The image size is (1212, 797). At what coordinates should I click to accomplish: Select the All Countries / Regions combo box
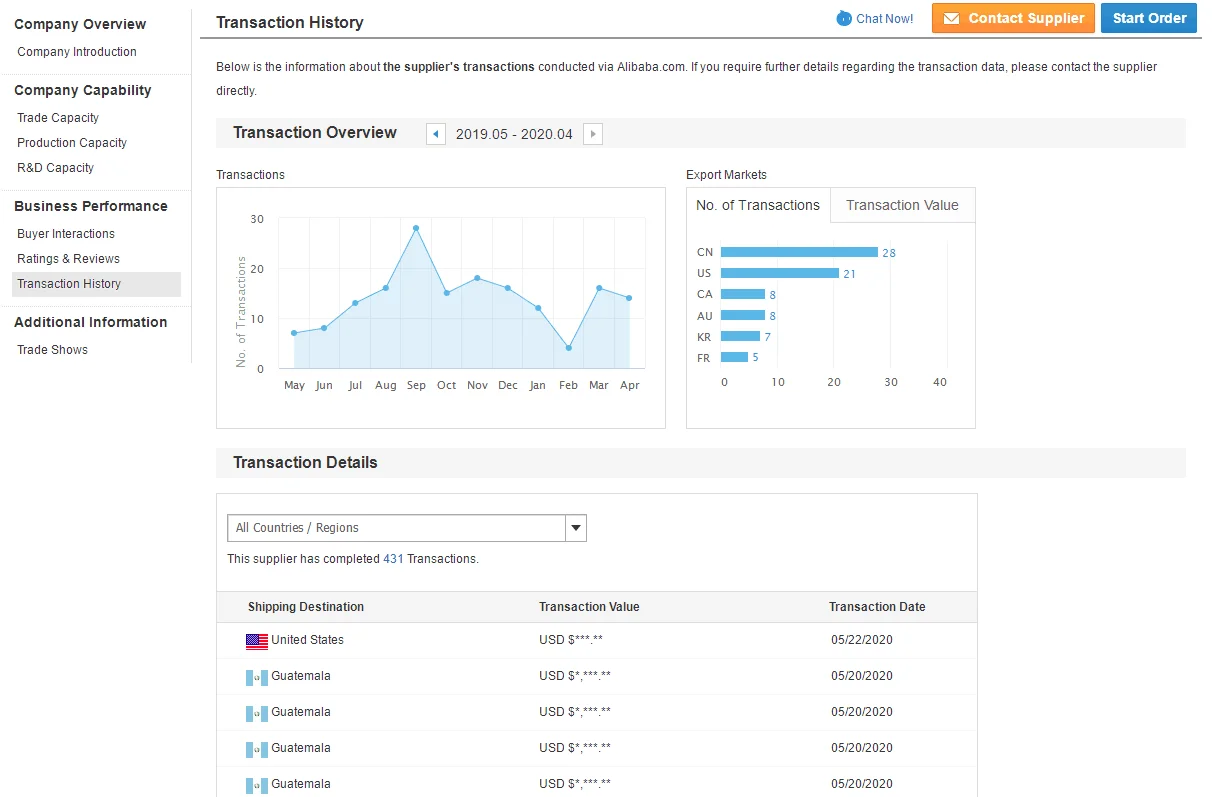pos(397,528)
